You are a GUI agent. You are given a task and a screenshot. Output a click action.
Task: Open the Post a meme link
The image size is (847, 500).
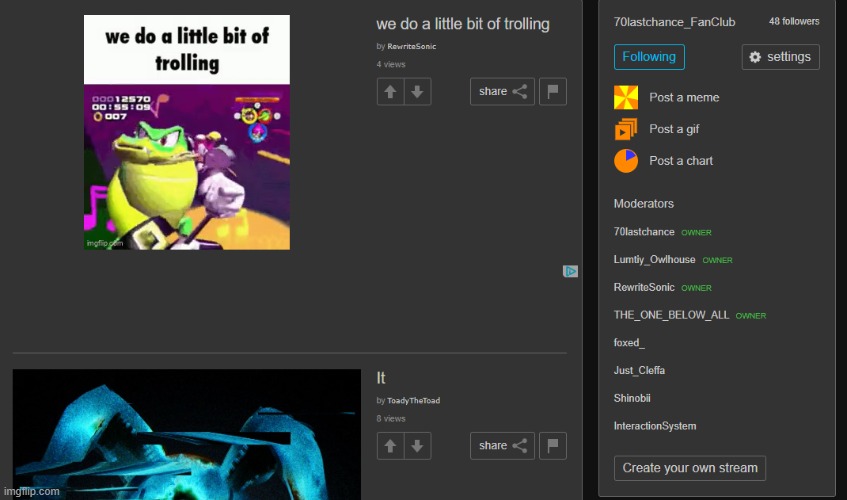(x=684, y=98)
